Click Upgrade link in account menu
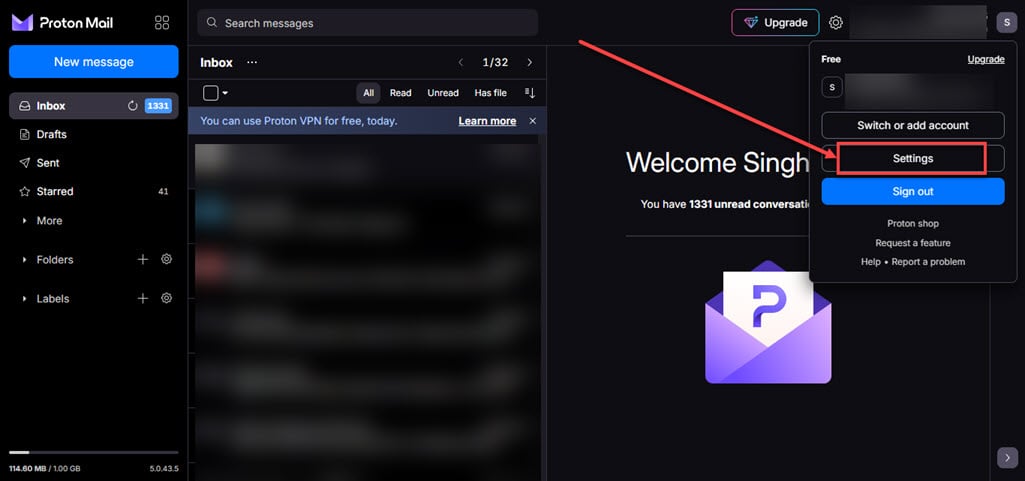 pyautogui.click(x=986, y=59)
